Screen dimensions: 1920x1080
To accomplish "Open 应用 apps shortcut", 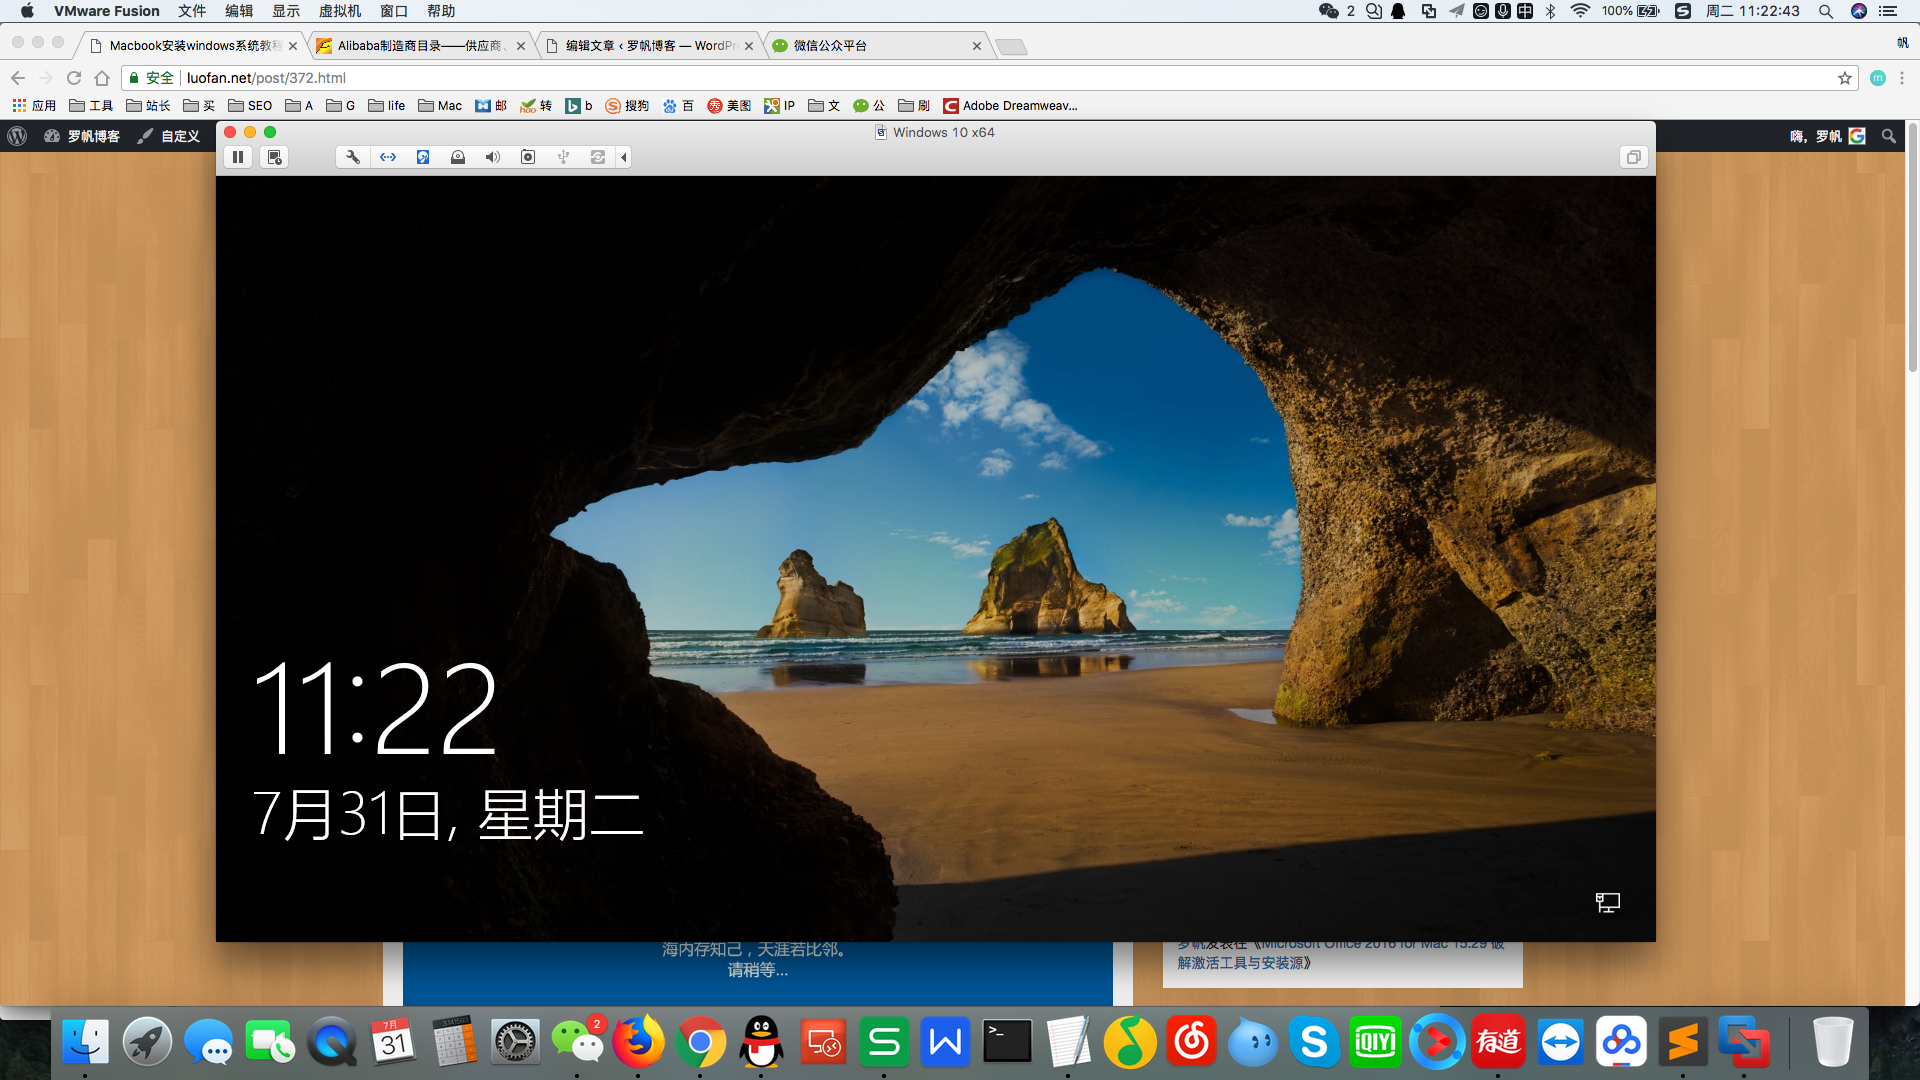I will [x=34, y=106].
